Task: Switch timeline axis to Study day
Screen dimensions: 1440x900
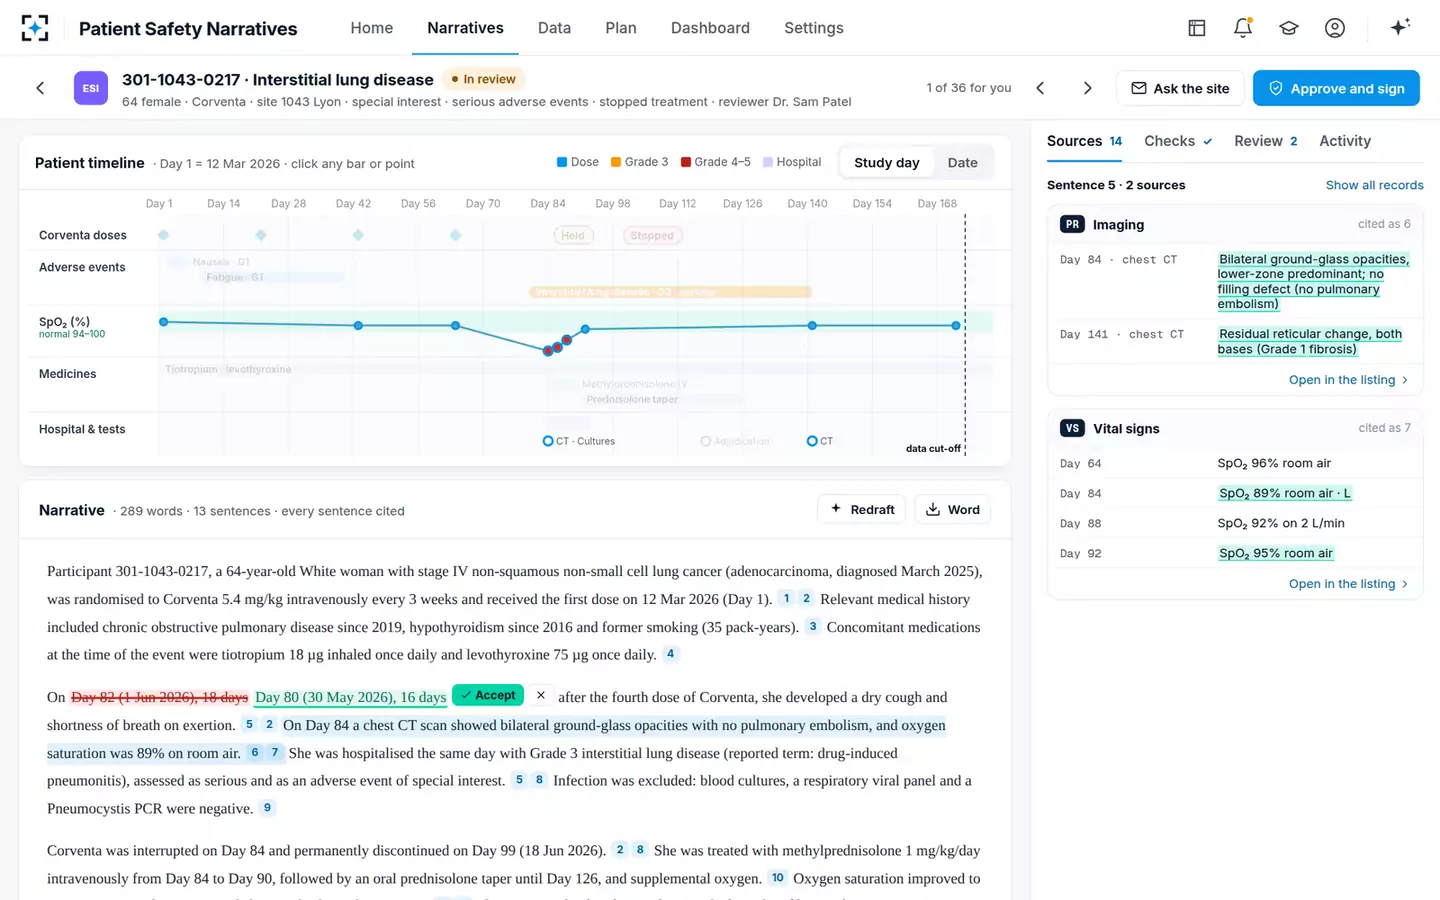Action: pyautogui.click(x=886, y=163)
